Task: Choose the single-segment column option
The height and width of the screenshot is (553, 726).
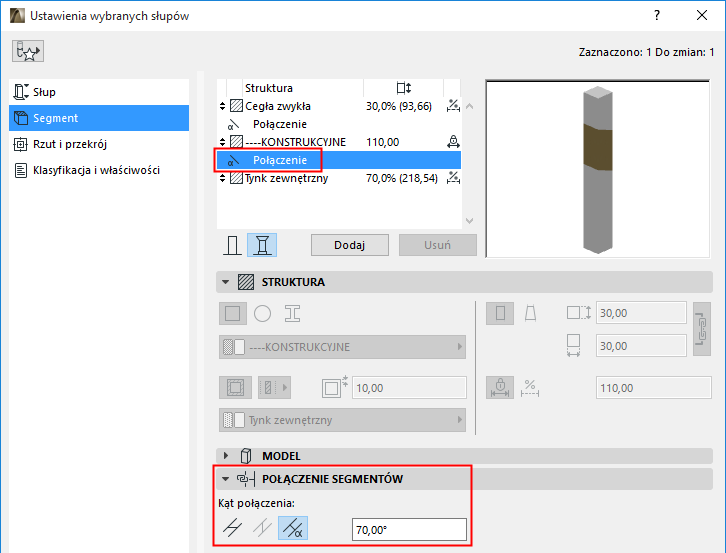Action: [232, 245]
